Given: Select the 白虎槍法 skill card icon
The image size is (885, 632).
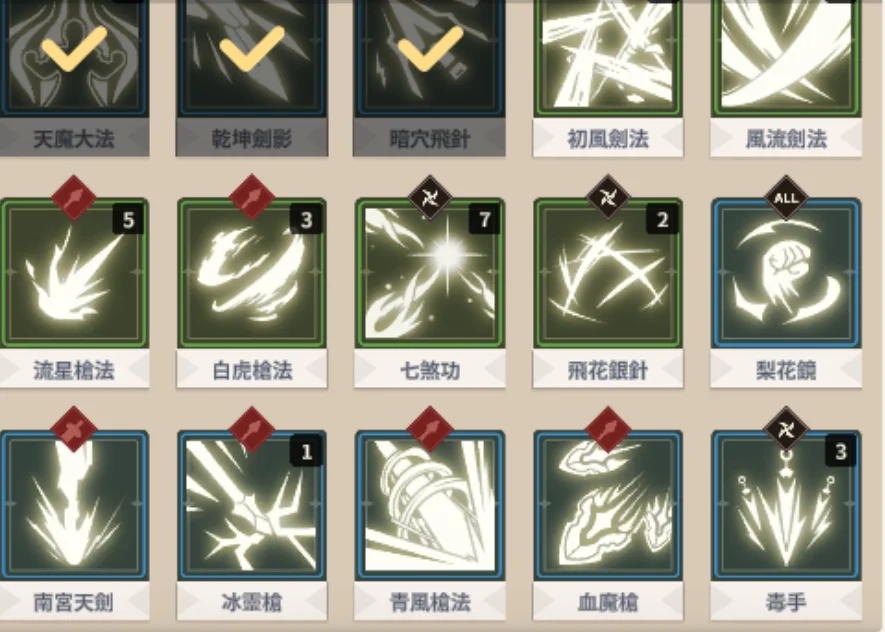Looking at the screenshot, I should click(252, 273).
